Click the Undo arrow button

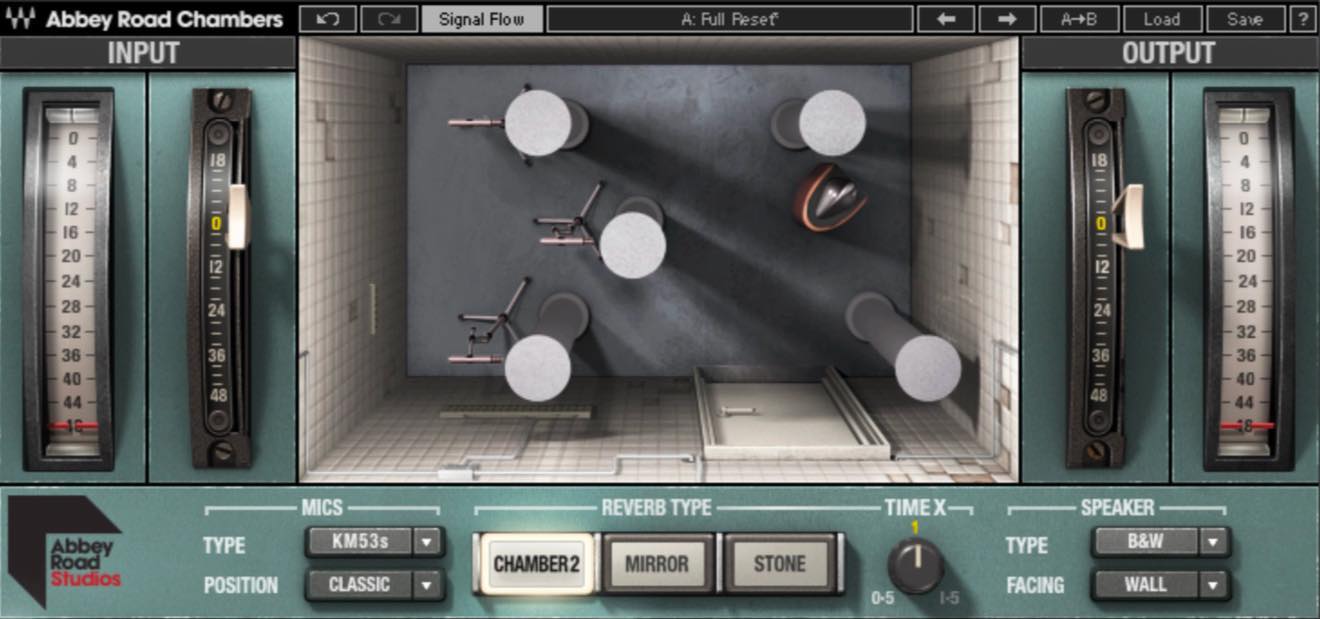[x=327, y=19]
